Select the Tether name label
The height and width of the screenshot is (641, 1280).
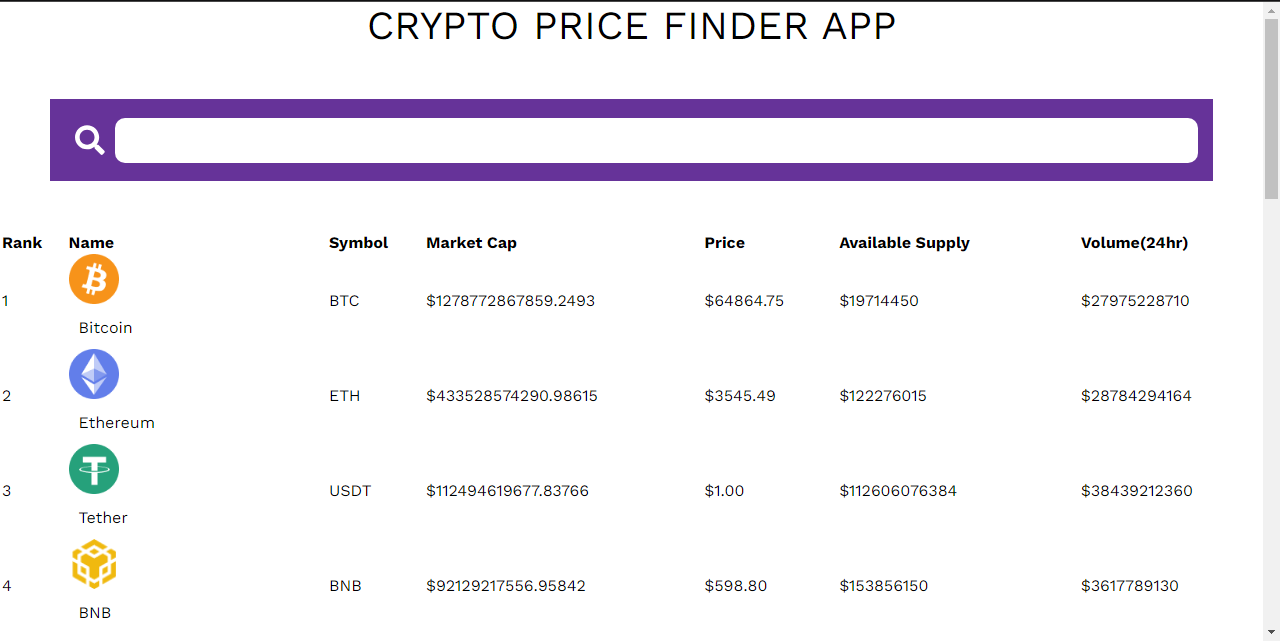point(103,518)
